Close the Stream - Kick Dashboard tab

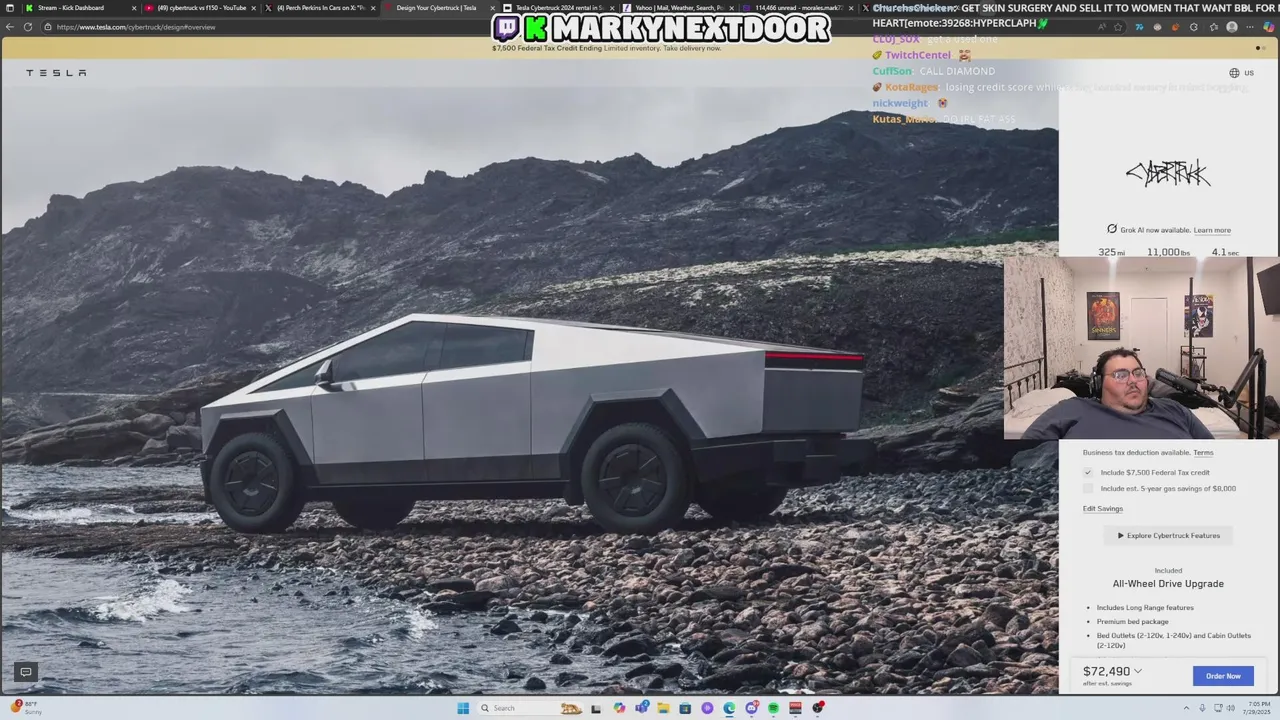[134, 8]
